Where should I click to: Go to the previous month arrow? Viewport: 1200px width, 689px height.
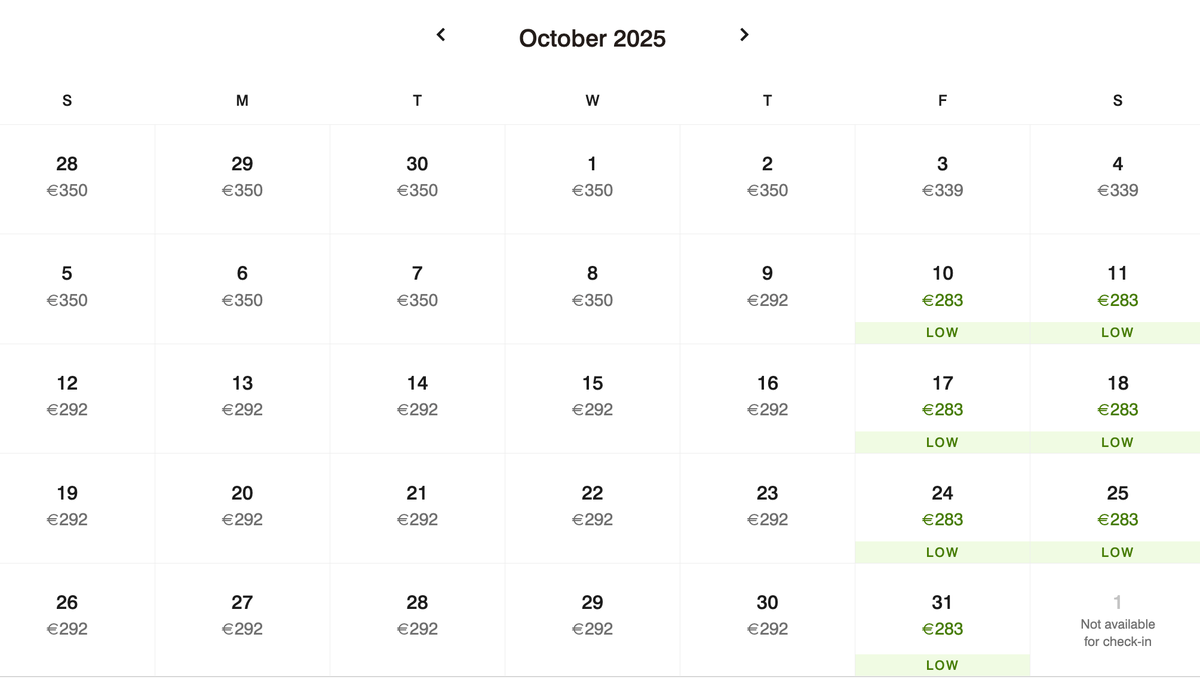pos(441,35)
